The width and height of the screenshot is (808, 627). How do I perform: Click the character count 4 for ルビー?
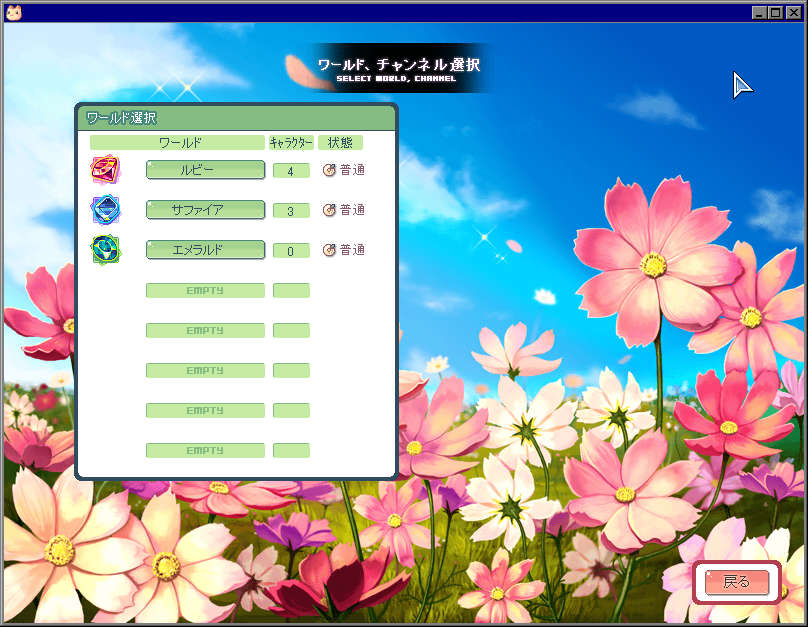point(291,171)
